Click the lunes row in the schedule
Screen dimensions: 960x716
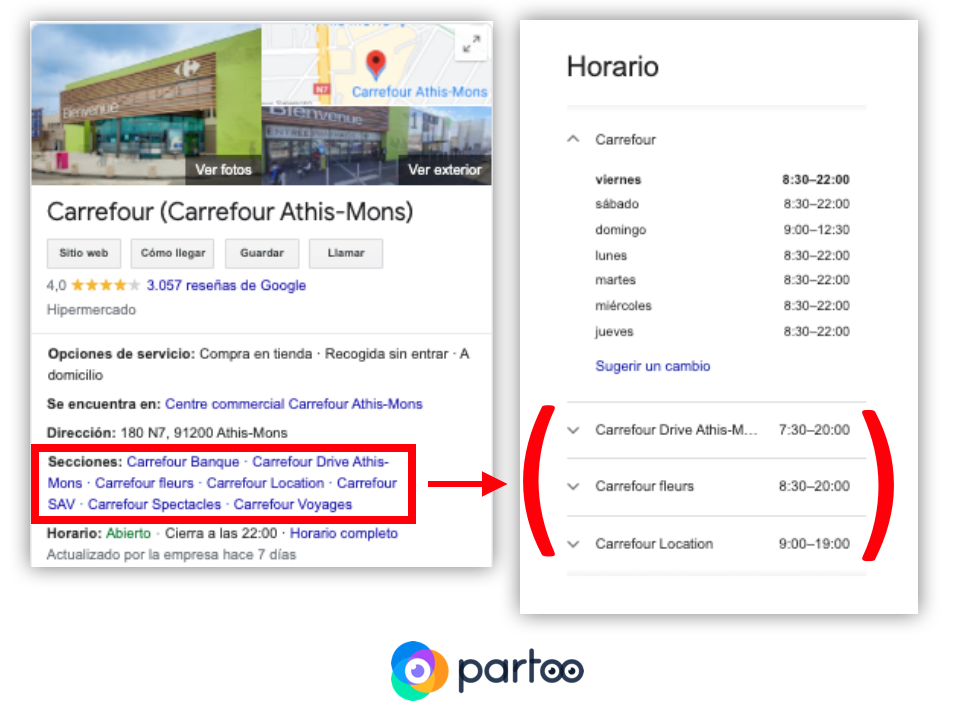722,255
